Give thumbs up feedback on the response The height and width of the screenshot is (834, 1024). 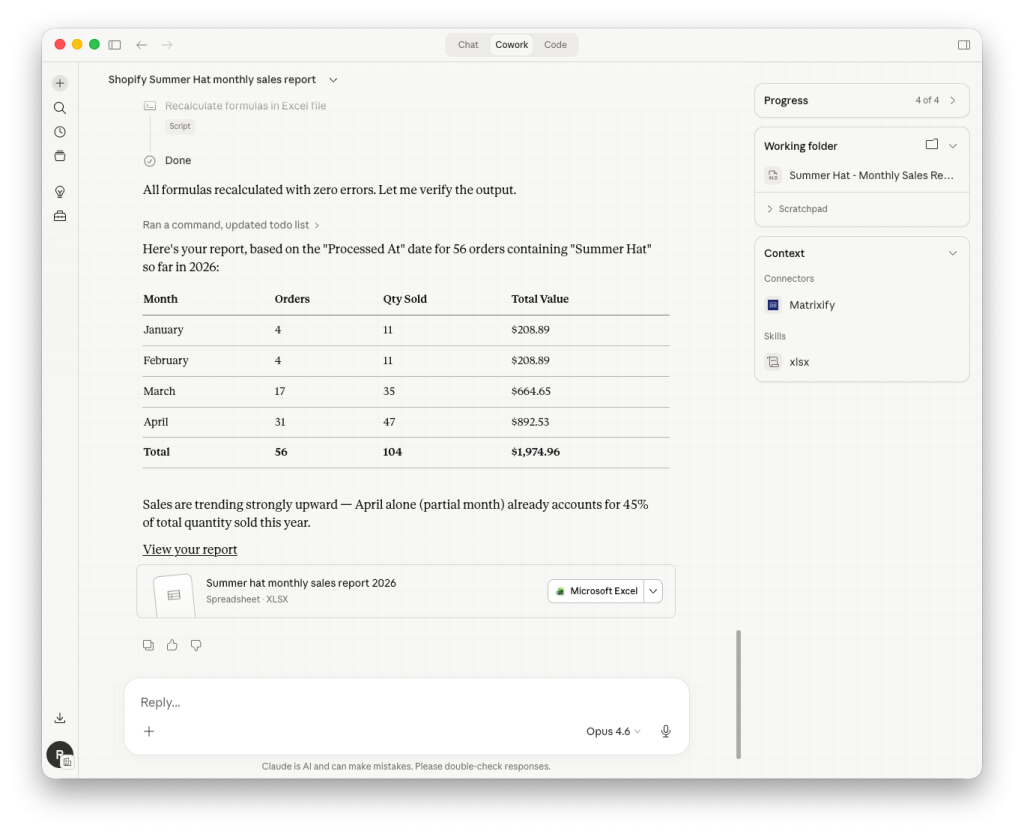[x=171, y=645]
